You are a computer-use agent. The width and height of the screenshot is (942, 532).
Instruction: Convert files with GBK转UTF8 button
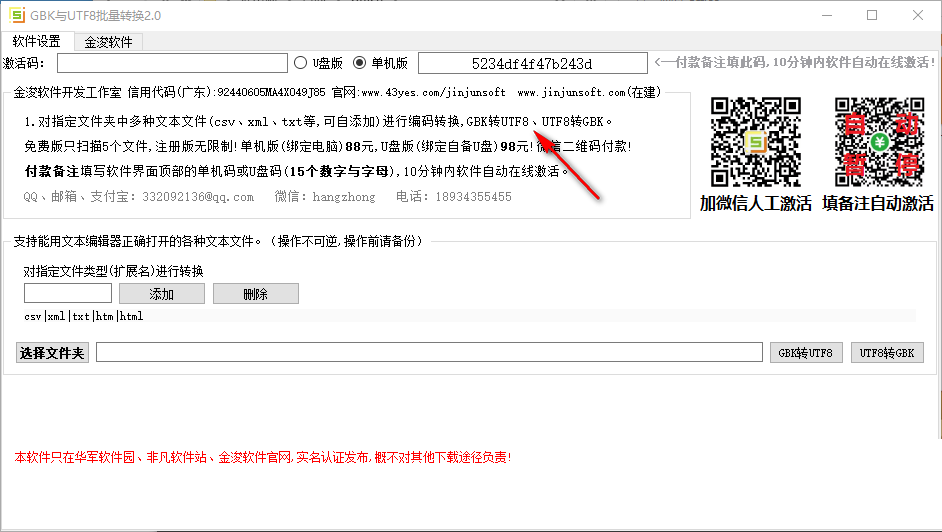tap(806, 352)
